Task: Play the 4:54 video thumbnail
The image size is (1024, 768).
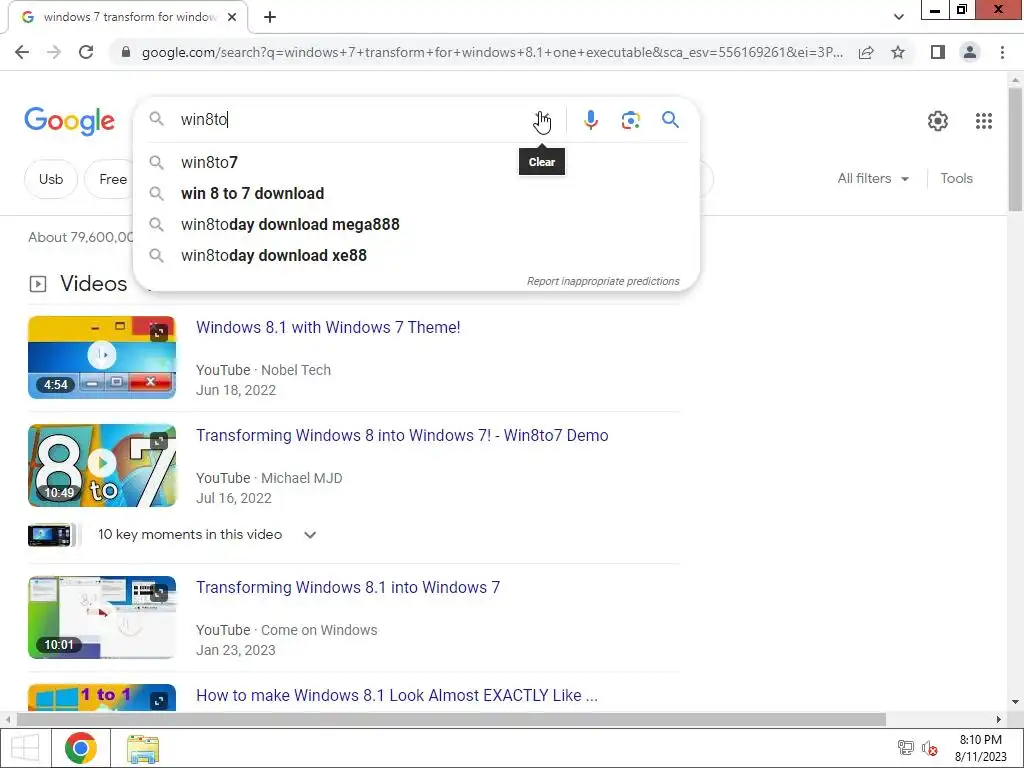Action: [102, 357]
